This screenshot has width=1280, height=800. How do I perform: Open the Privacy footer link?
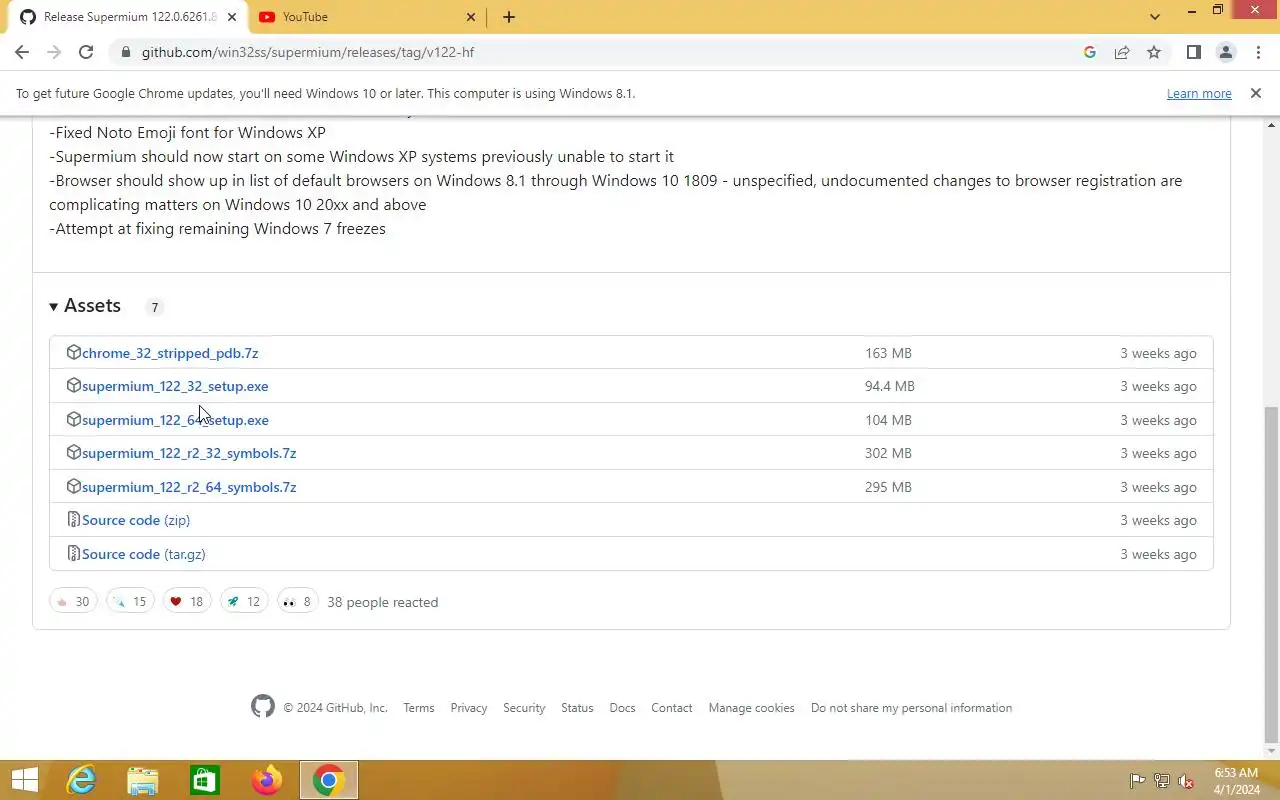click(x=469, y=708)
